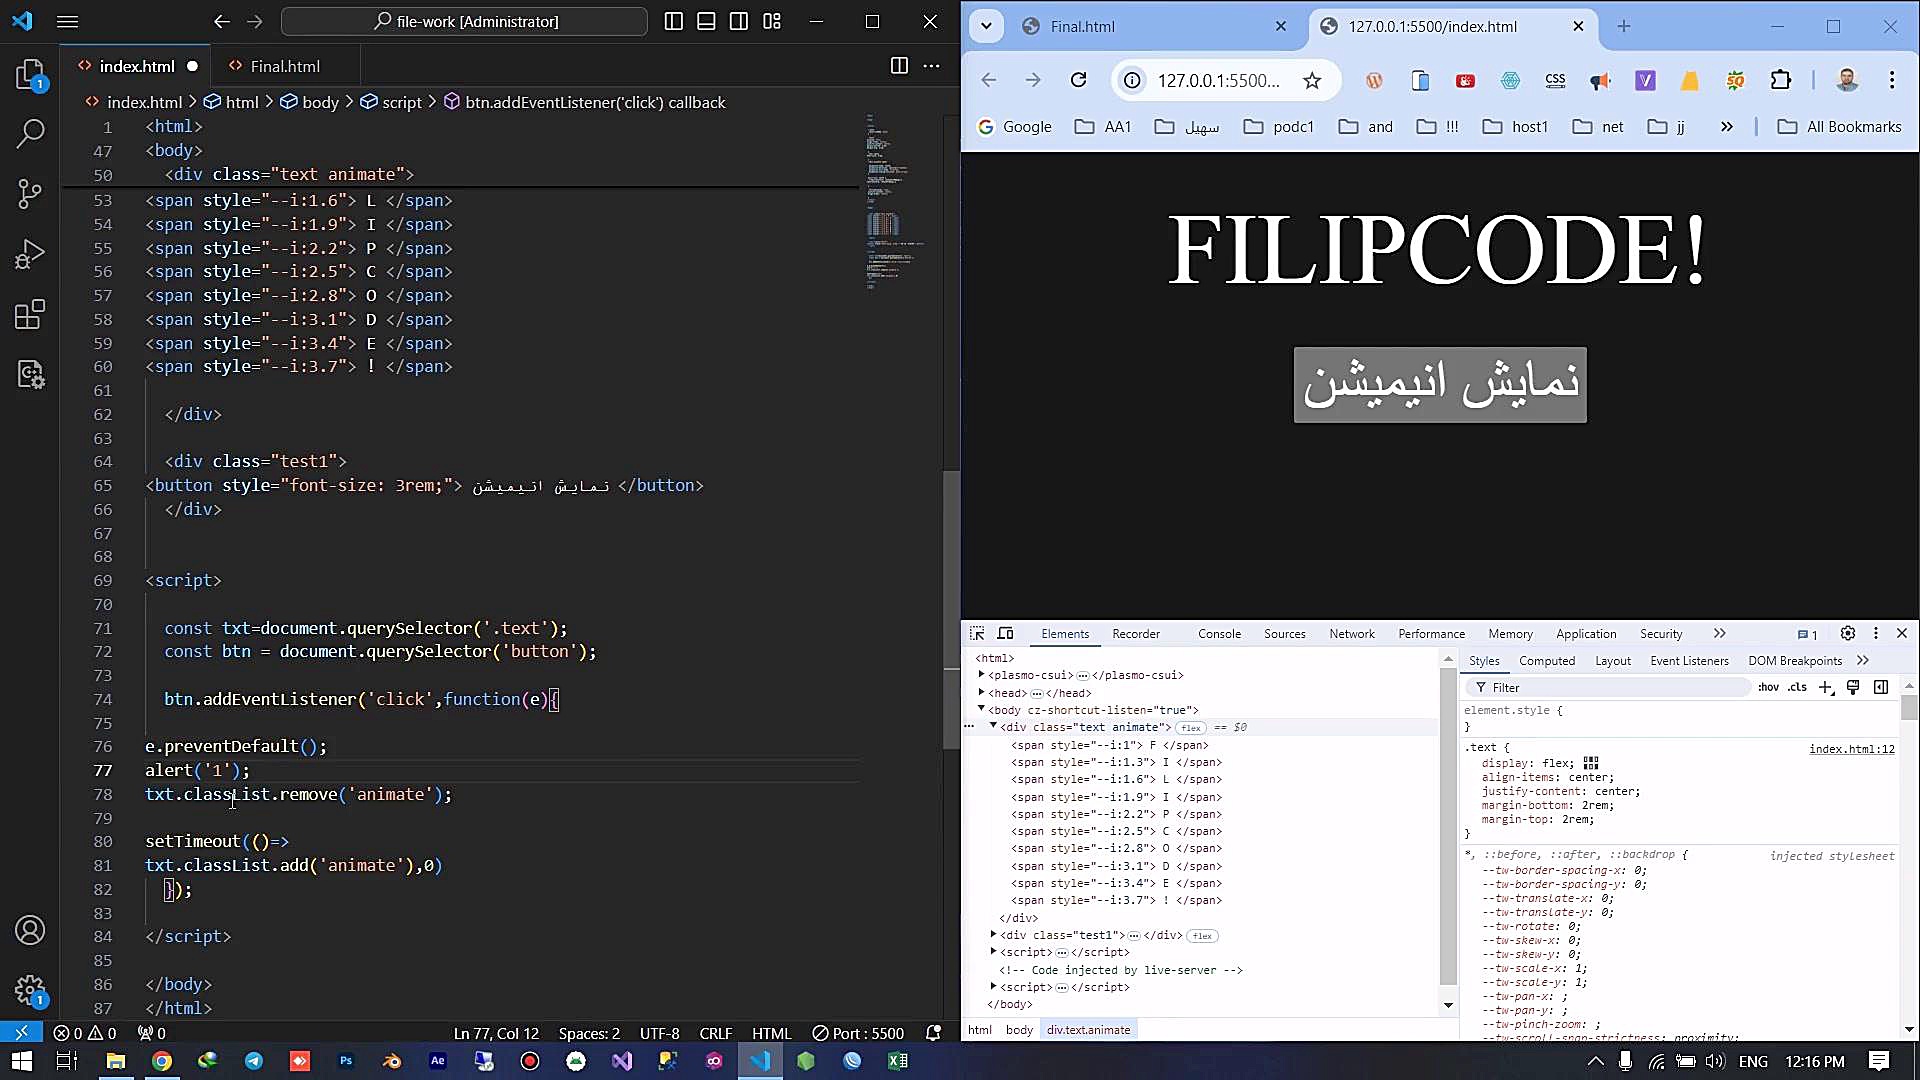1920x1080 pixels.
Task: Open the Customize Layout icon
Action: (x=772, y=21)
